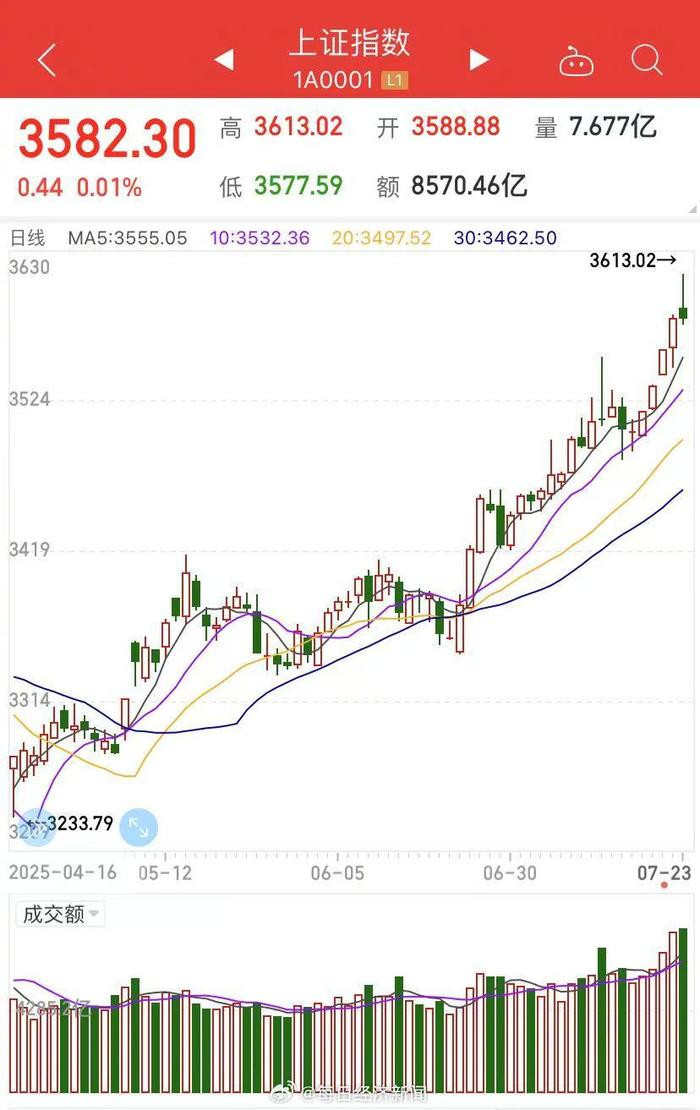Tap the 05-12 date label
Viewport: 700px width, 1110px height.
point(165,872)
